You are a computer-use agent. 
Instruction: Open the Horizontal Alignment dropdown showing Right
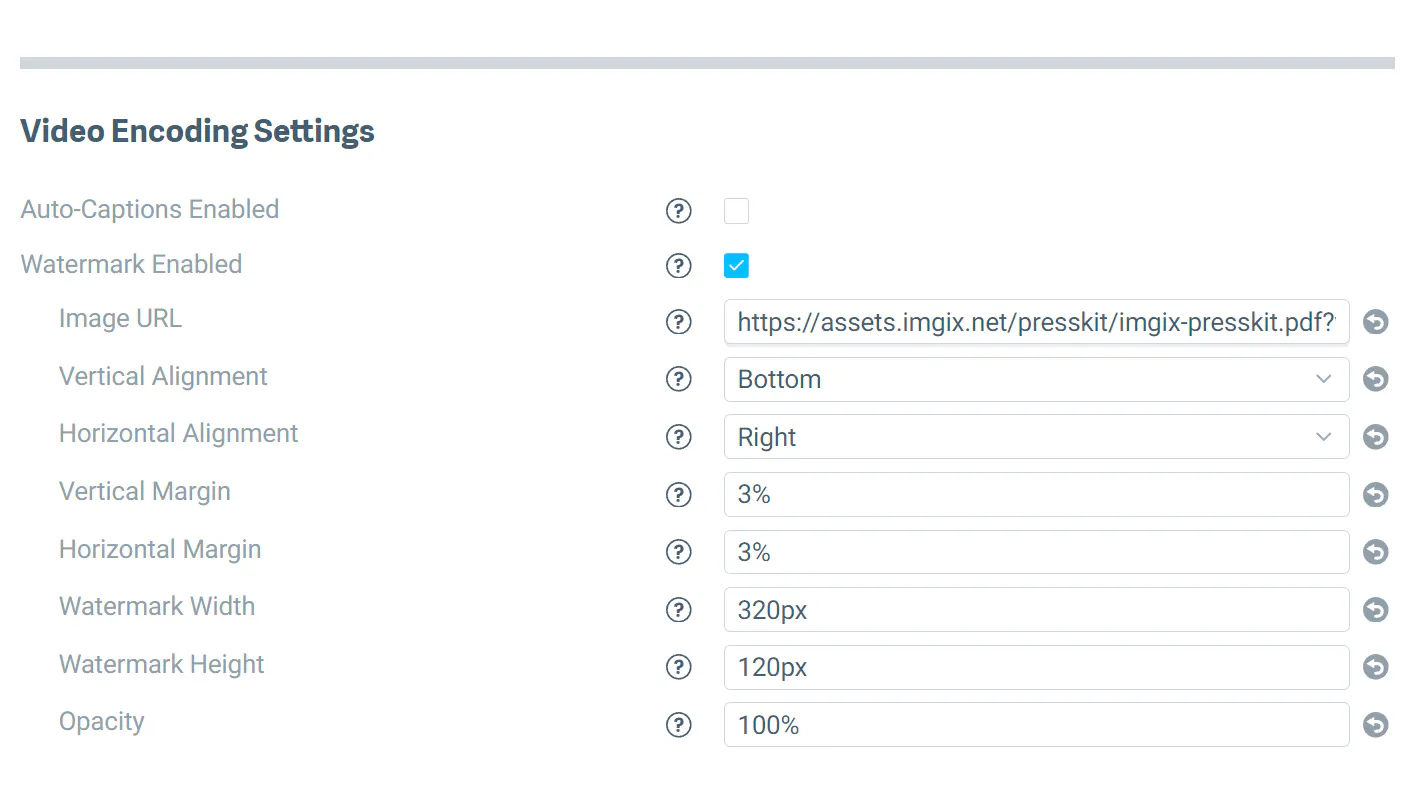click(x=1035, y=437)
